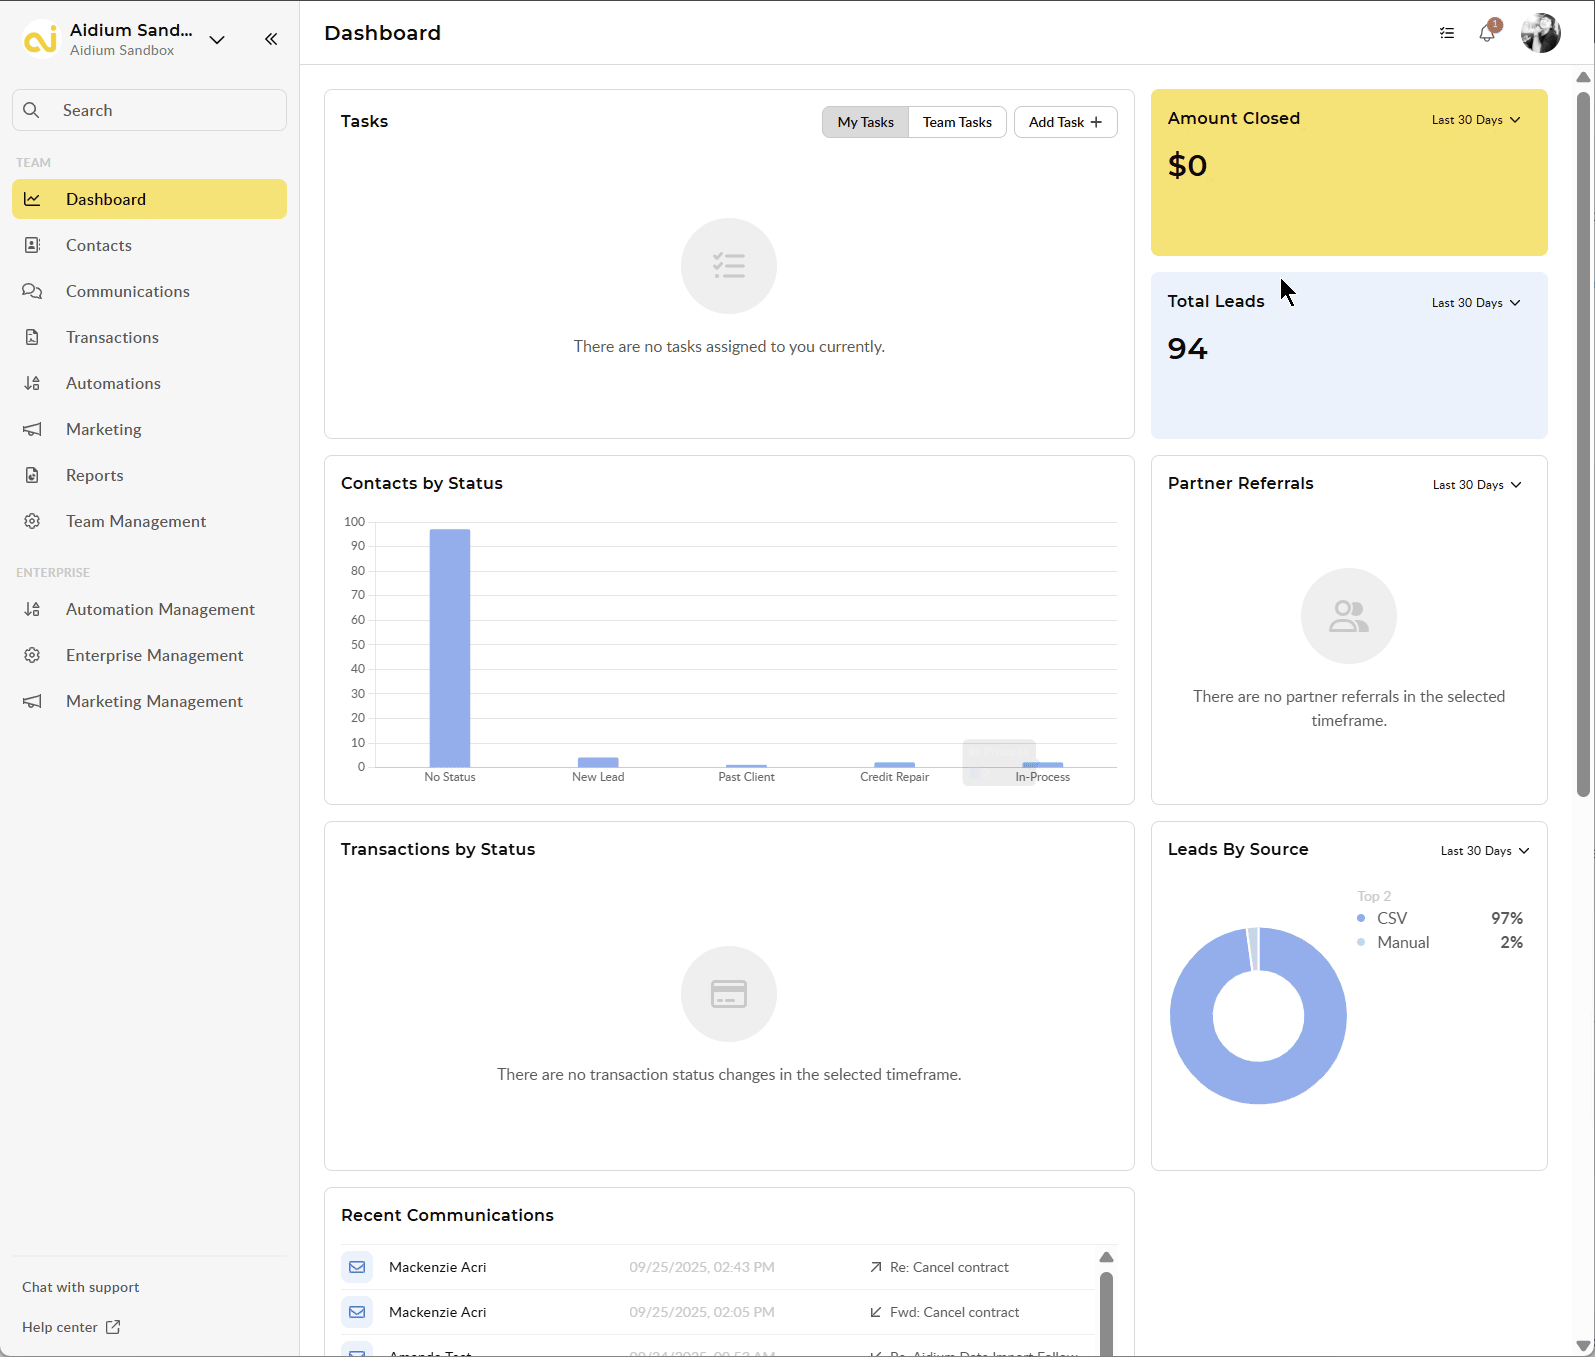Switch to My Tasks view
Image resolution: width=1595 pixels, height=1357 pixels.
tap(865, 122)
